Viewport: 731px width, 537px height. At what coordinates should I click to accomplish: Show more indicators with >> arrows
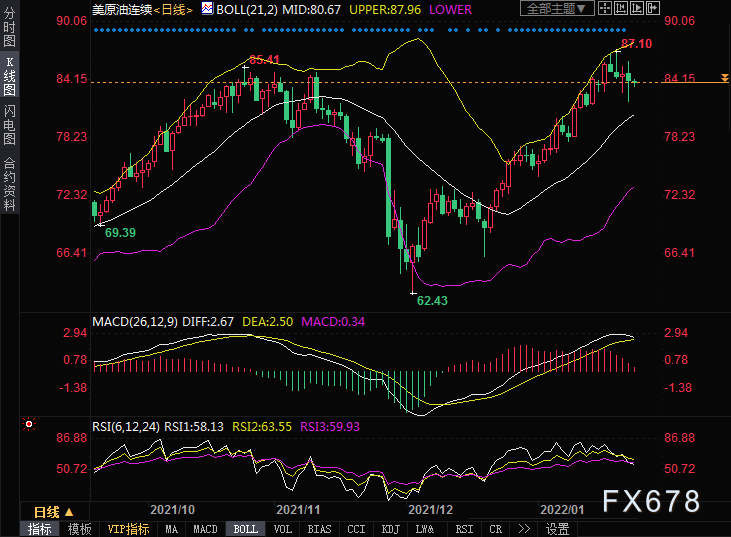(x=524, y=529)
